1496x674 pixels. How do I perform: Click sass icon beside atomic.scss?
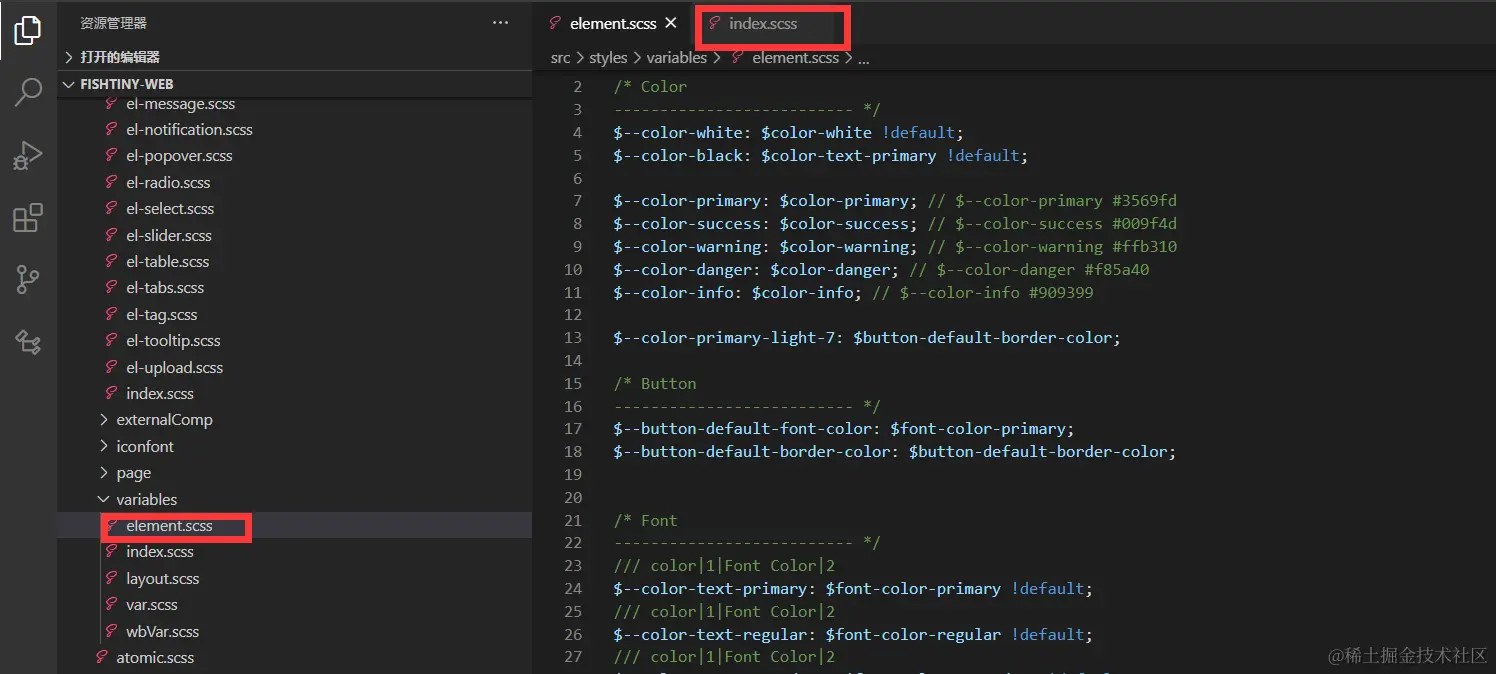click(x=102, y=658)
